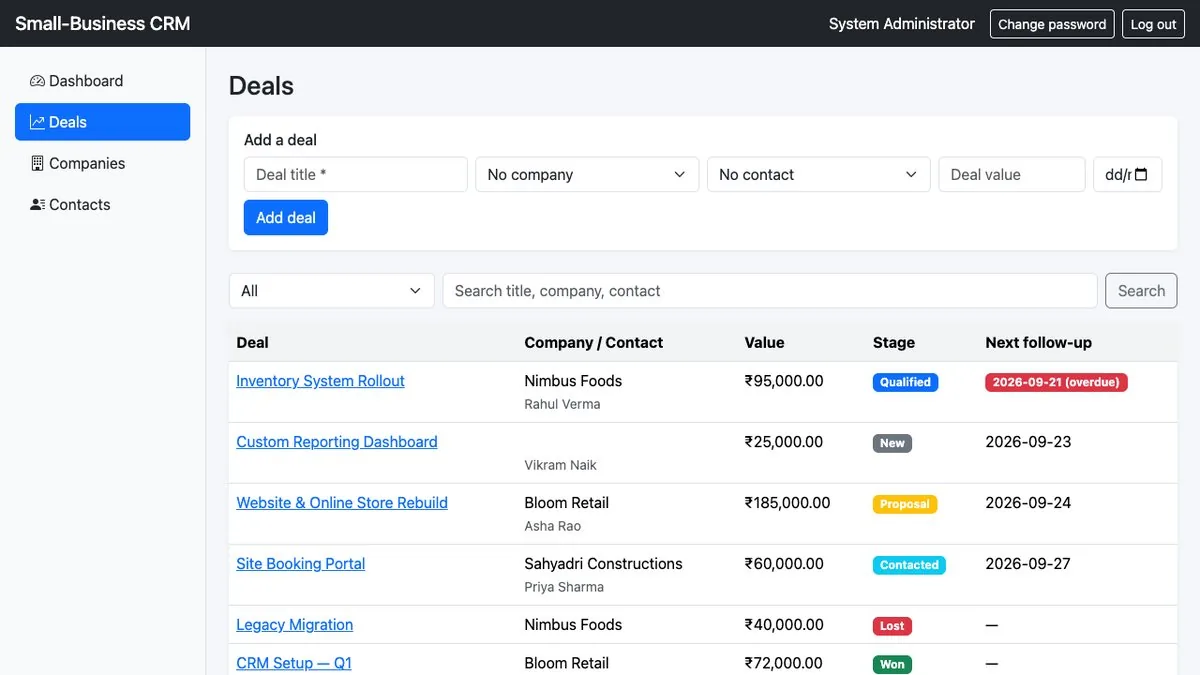Click the Deal column header
Image resolution: width=1200 pixels, height=675 pixels.
252,342
